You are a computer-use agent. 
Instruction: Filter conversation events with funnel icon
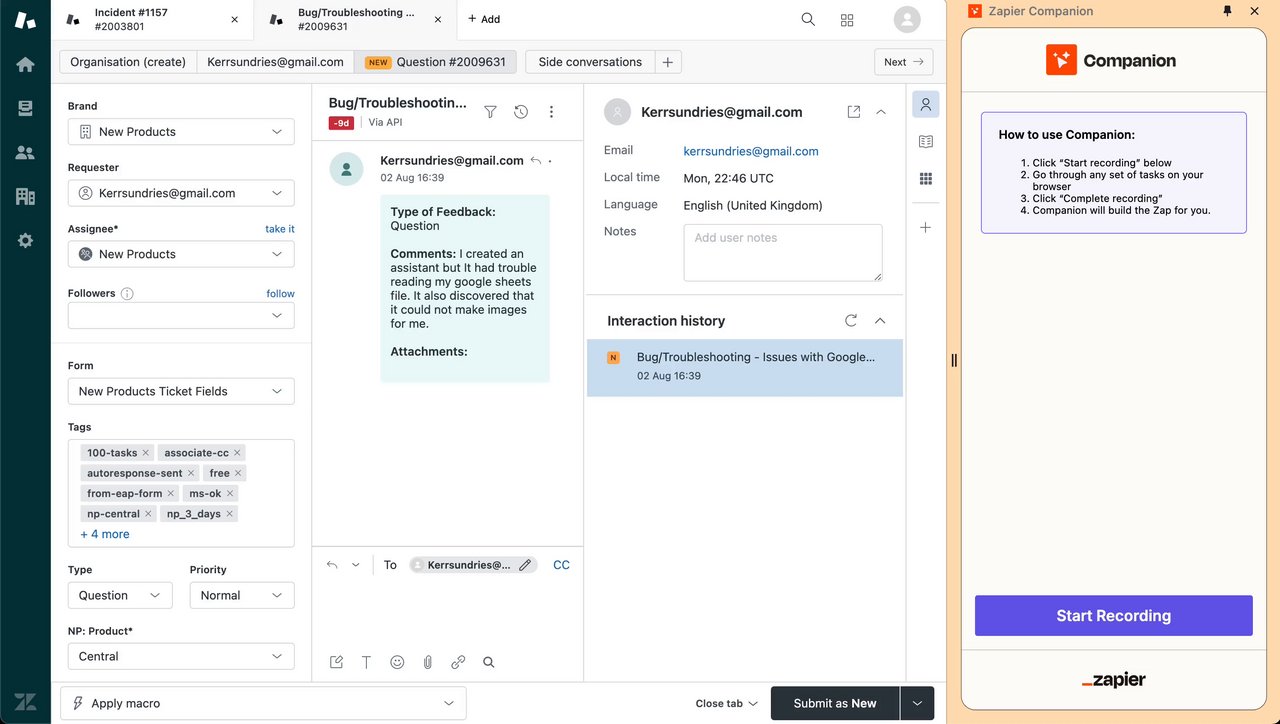pos(490,112)
